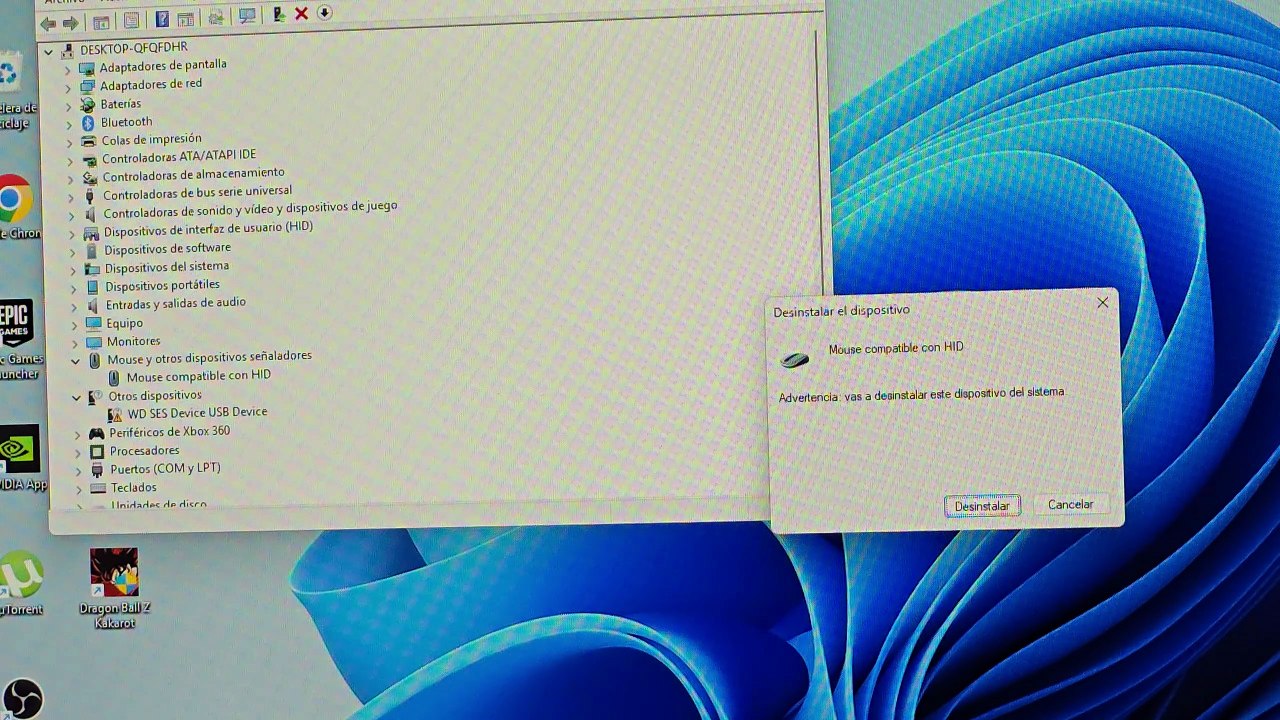Open the NVIDIA App desktop icon

(x=19, y=449)
